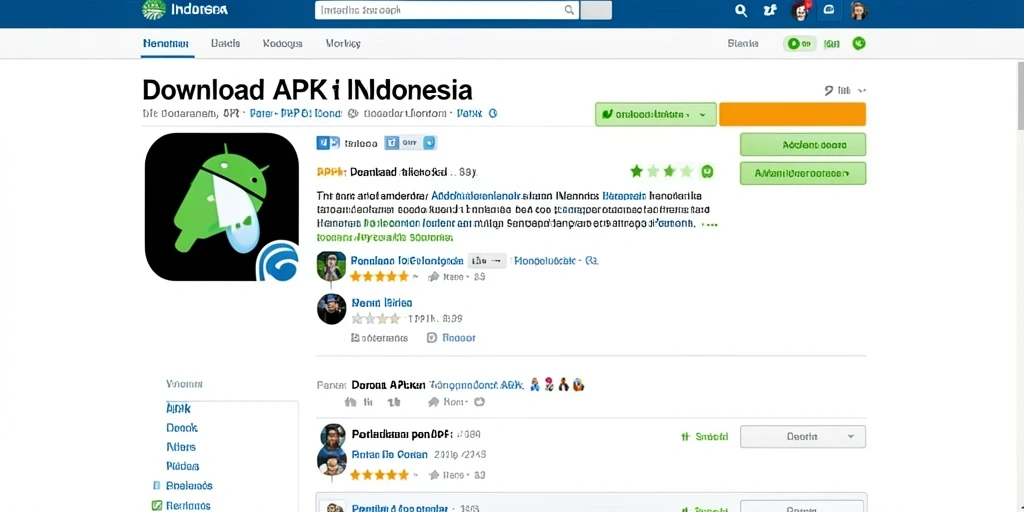Switch to the "Bands" tab
The image size is (1024, 512).
(x=226, y=43)
